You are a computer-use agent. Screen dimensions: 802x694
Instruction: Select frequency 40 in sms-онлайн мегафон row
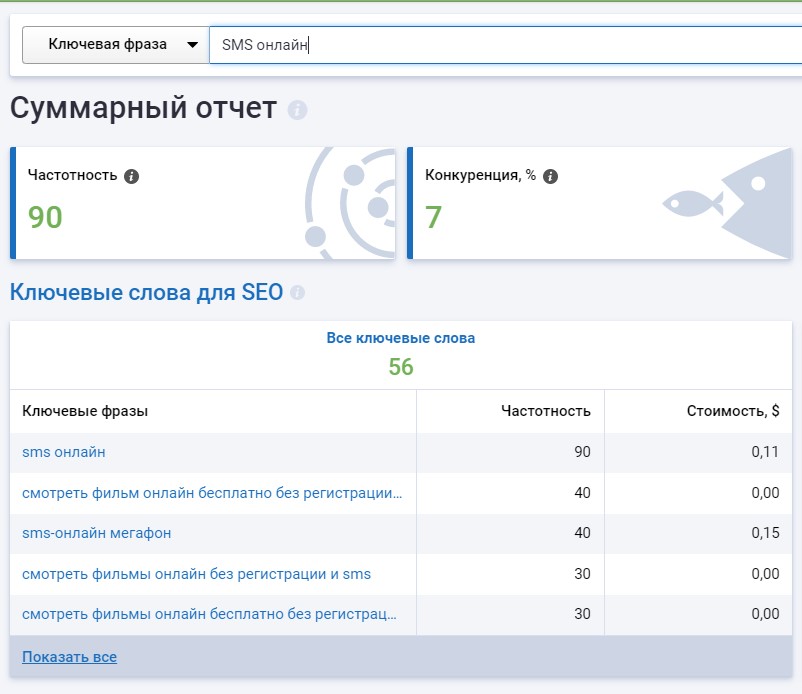[582, 533]
